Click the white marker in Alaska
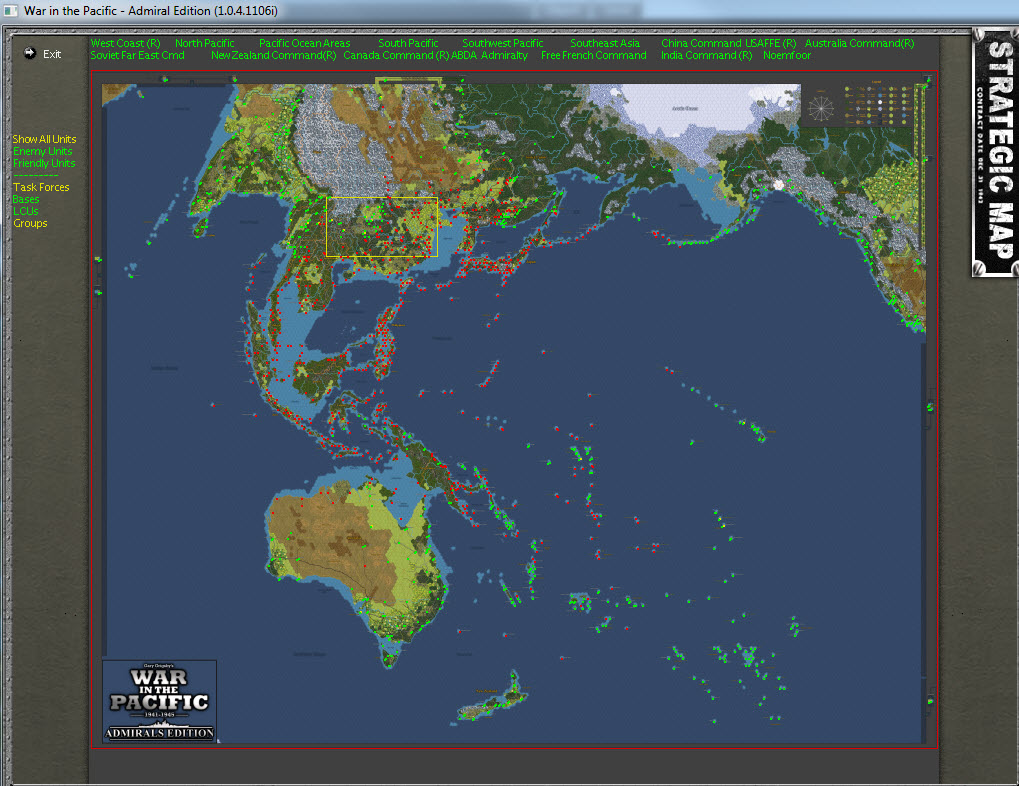 pos(779,185)
